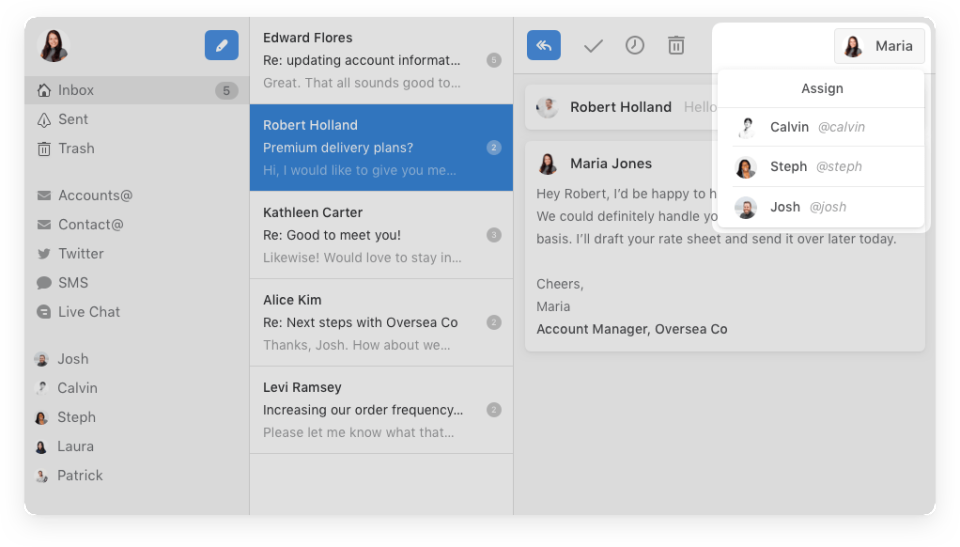This screenshot has width=960, height=547.
Task: Open the Maria assignee dropdown
Action: (879, 46)
